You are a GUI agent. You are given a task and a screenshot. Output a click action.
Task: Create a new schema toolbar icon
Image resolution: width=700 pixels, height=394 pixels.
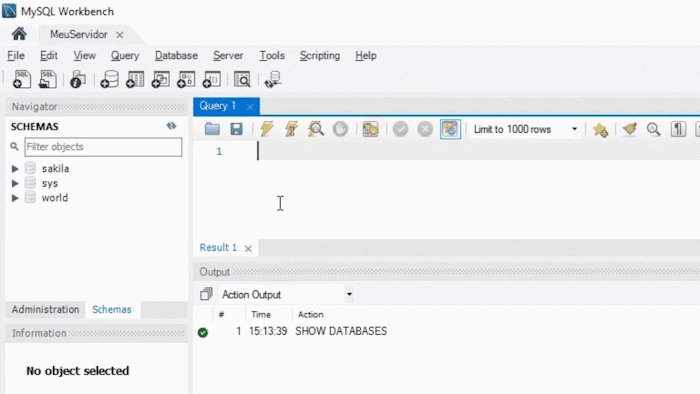(x=109, y=79)
